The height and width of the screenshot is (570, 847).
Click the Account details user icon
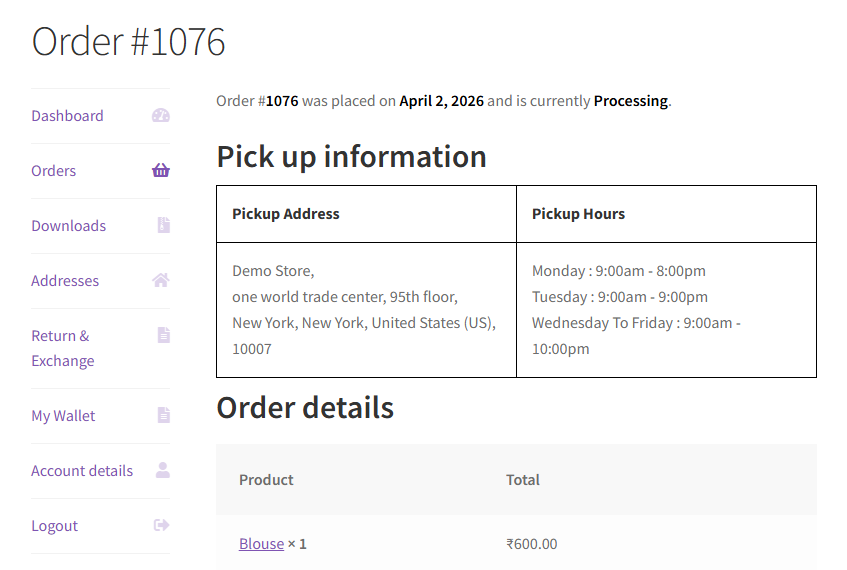click(163, 470)
